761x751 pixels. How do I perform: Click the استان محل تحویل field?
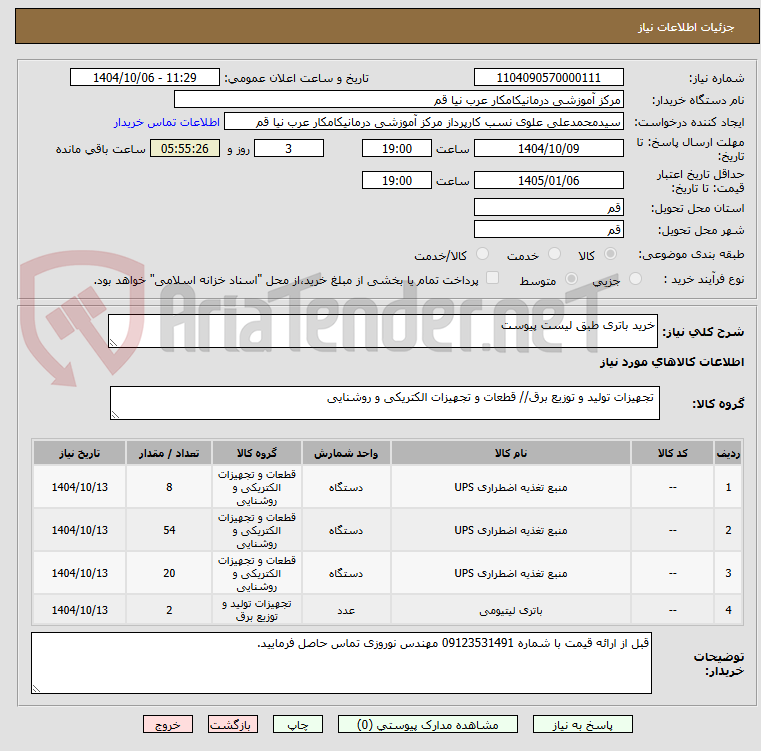pyautogui.click(x=548, y=207)
